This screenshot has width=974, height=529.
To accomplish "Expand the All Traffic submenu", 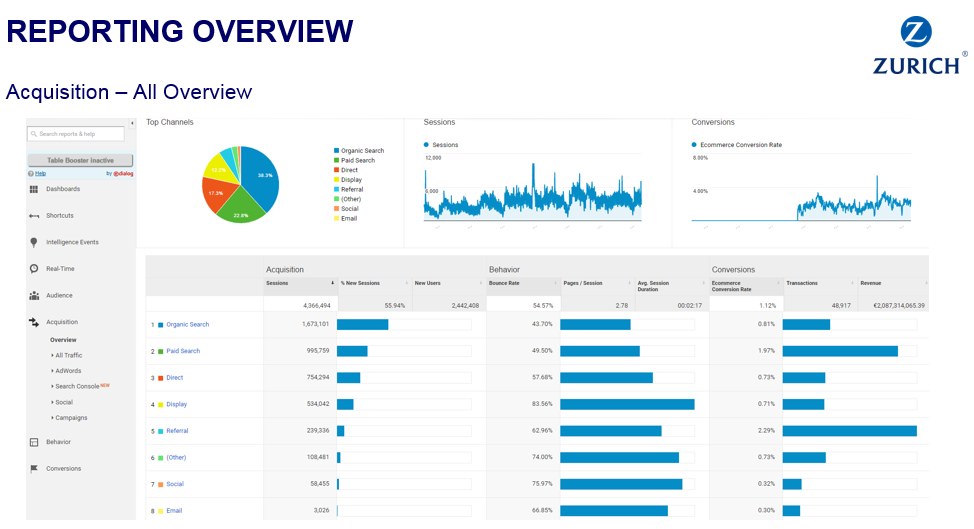I will (x=68, y=355).
